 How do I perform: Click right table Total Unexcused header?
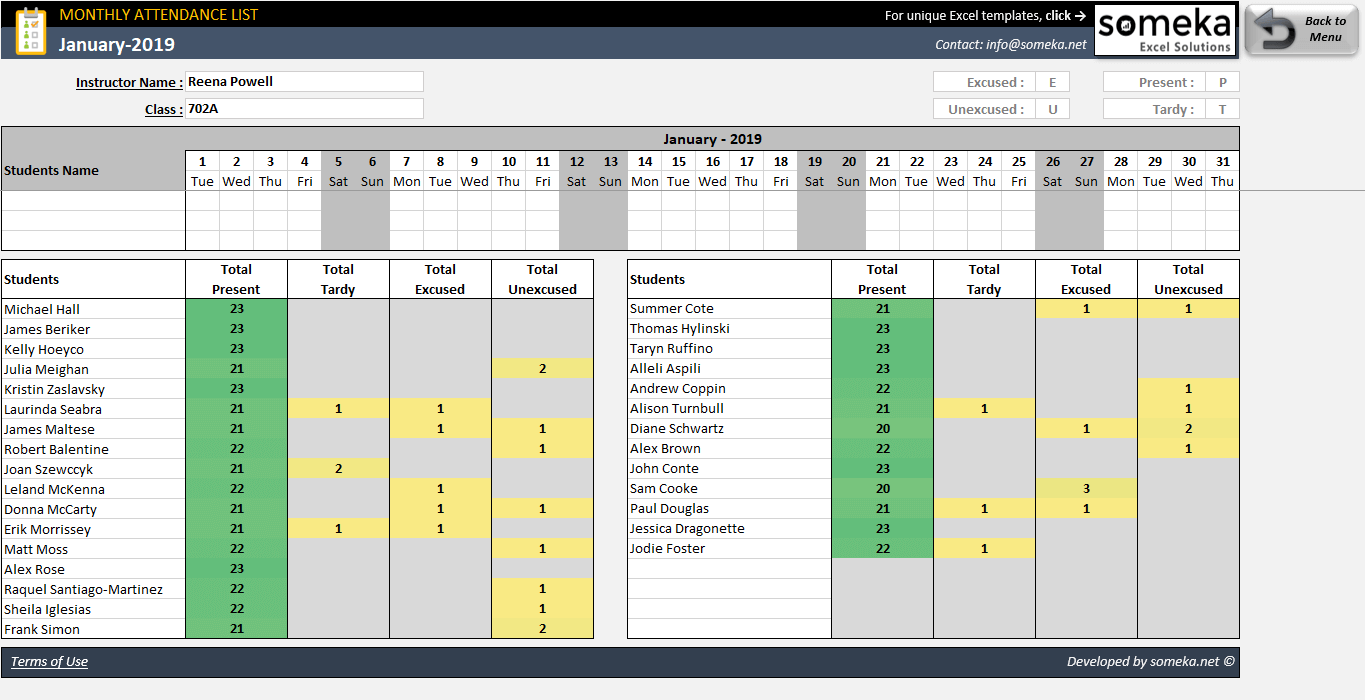(1188, 279)
